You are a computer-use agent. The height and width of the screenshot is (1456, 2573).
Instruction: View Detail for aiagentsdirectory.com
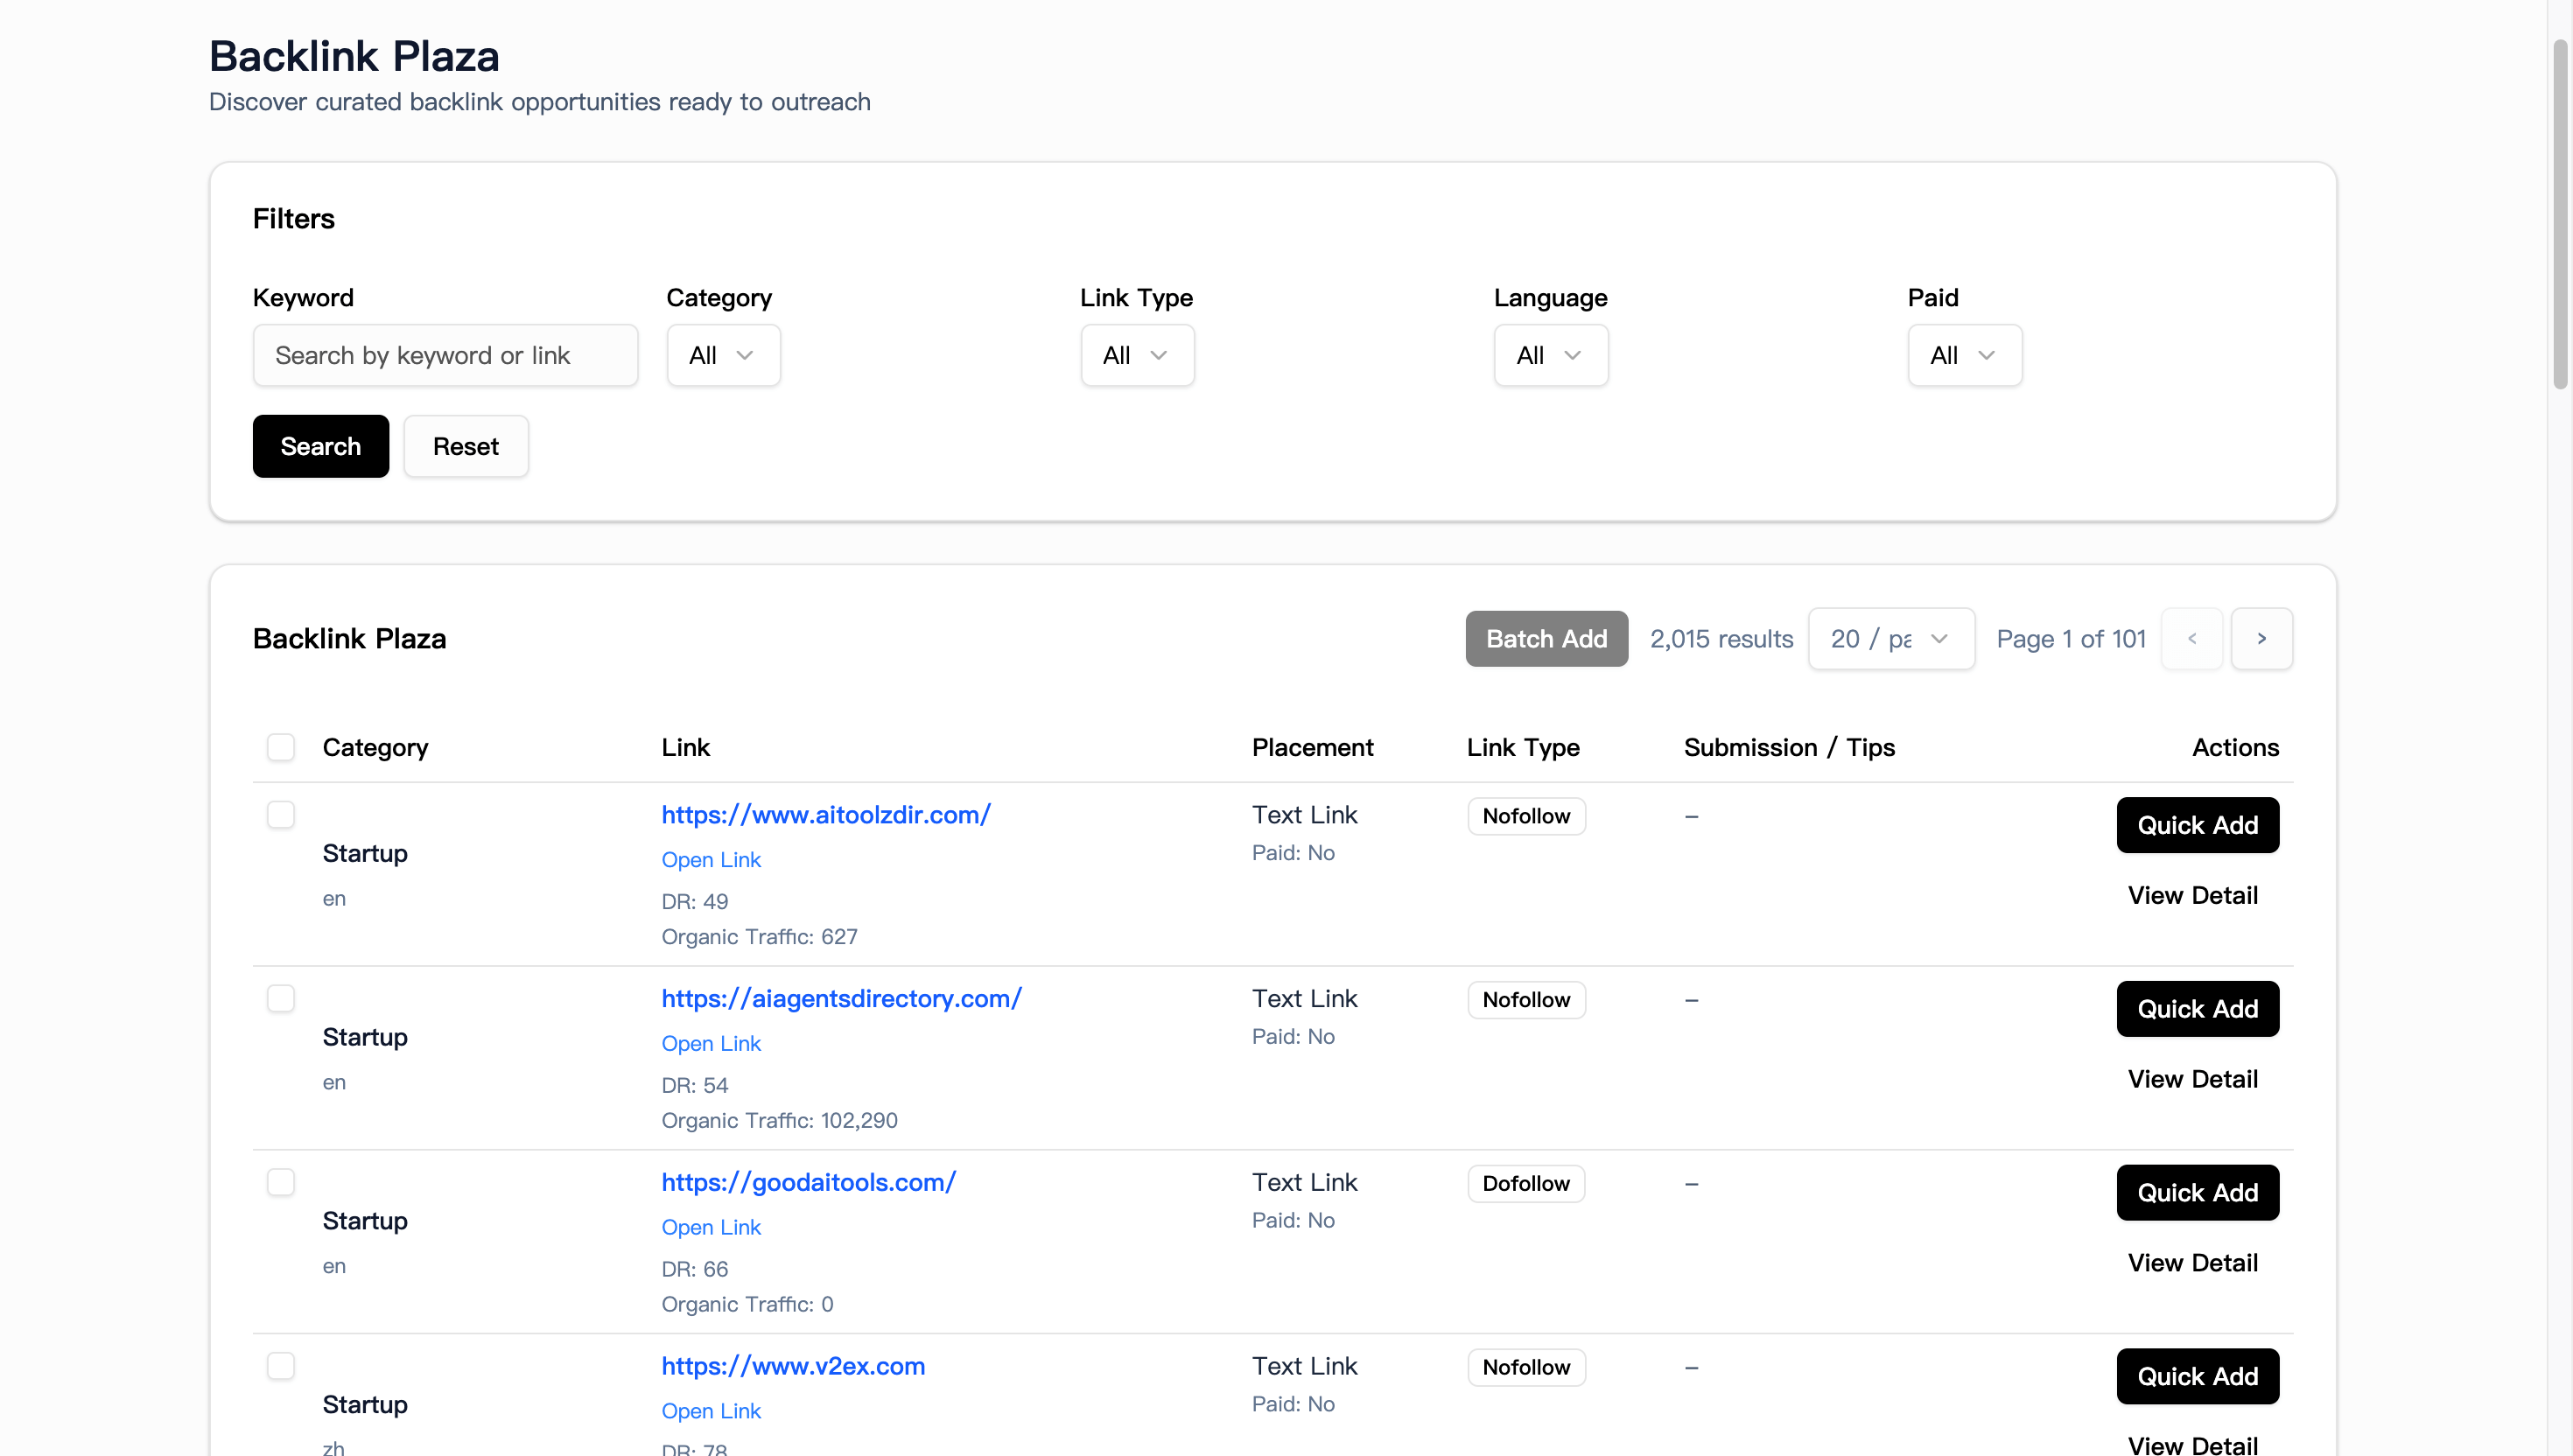2192,1078
